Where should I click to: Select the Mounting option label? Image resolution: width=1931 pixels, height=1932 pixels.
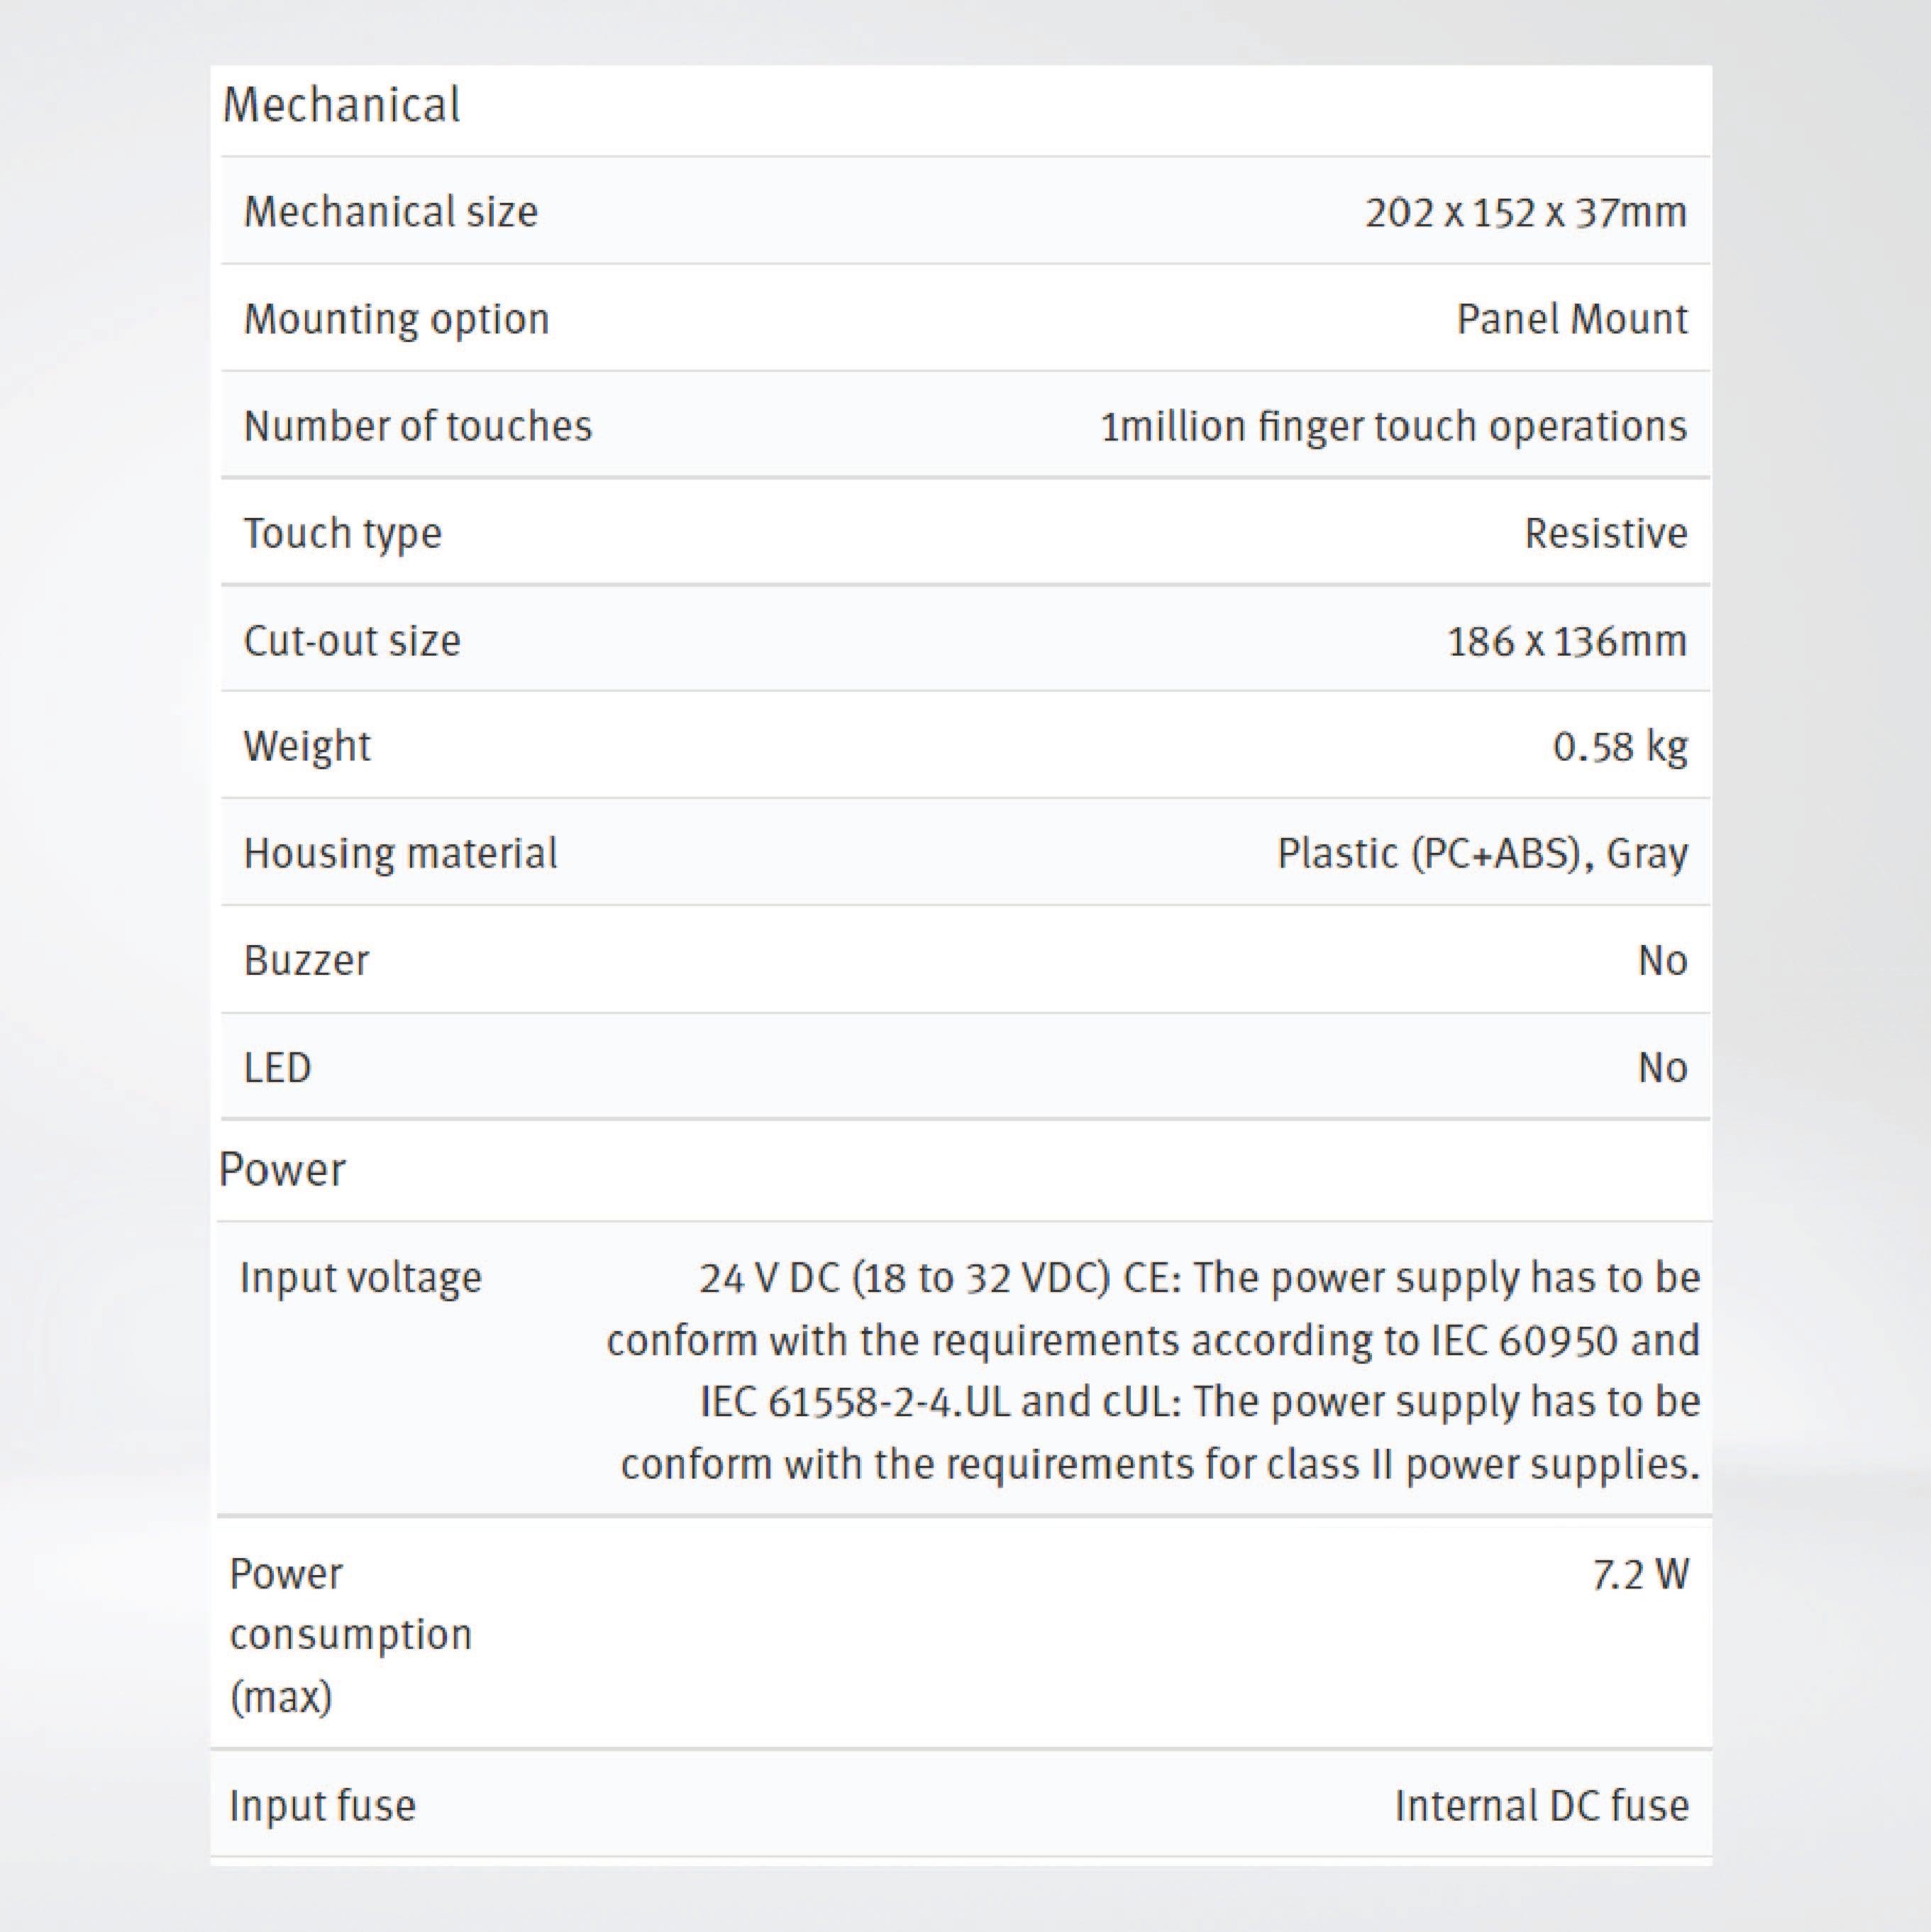pos(396,319)
